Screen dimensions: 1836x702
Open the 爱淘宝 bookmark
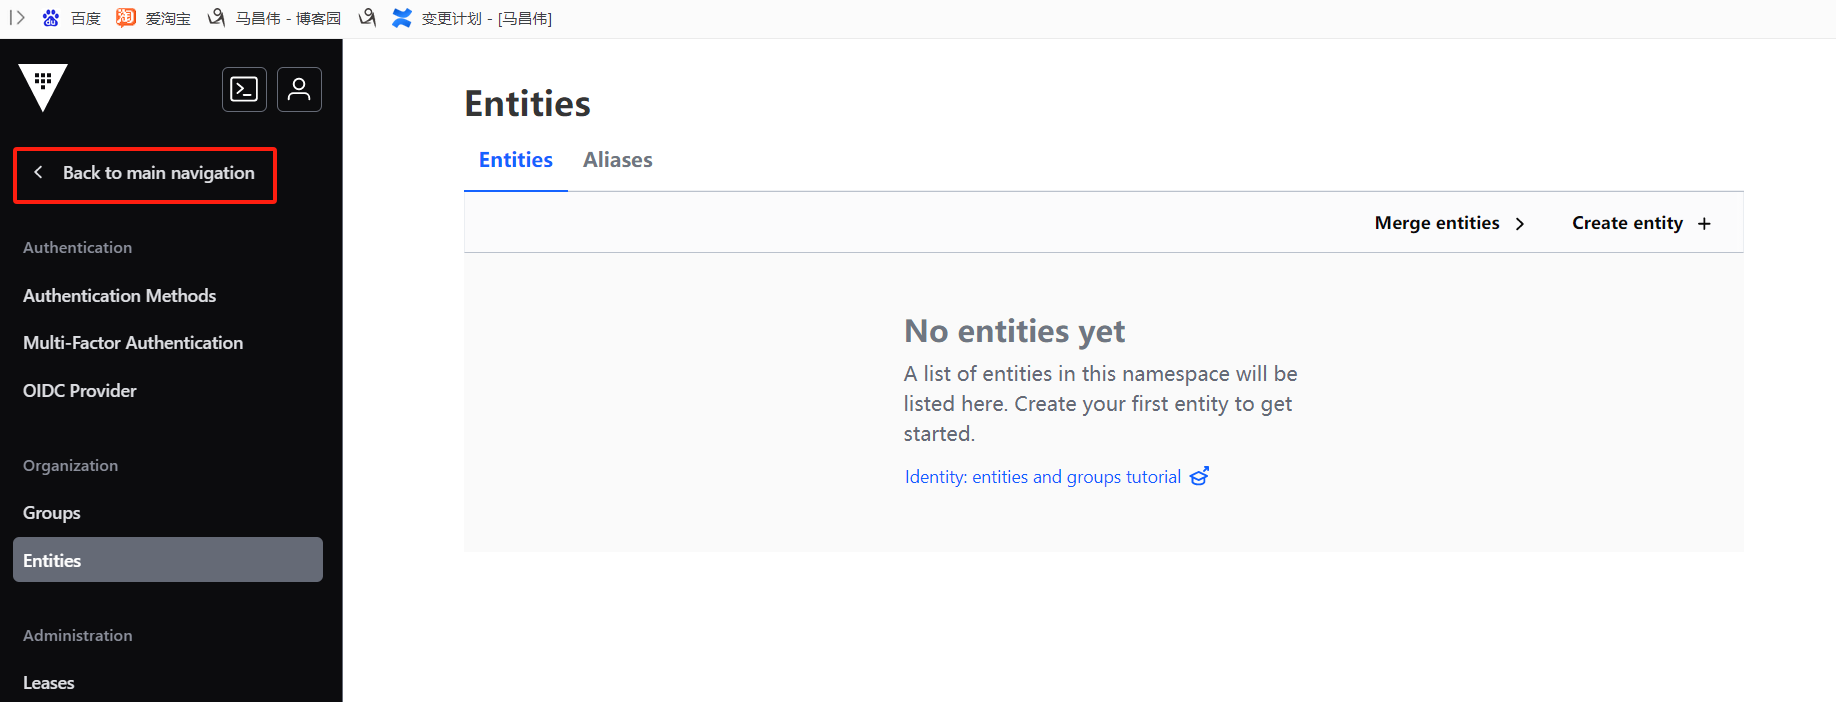pyautogui.click(x=154, y=18)
